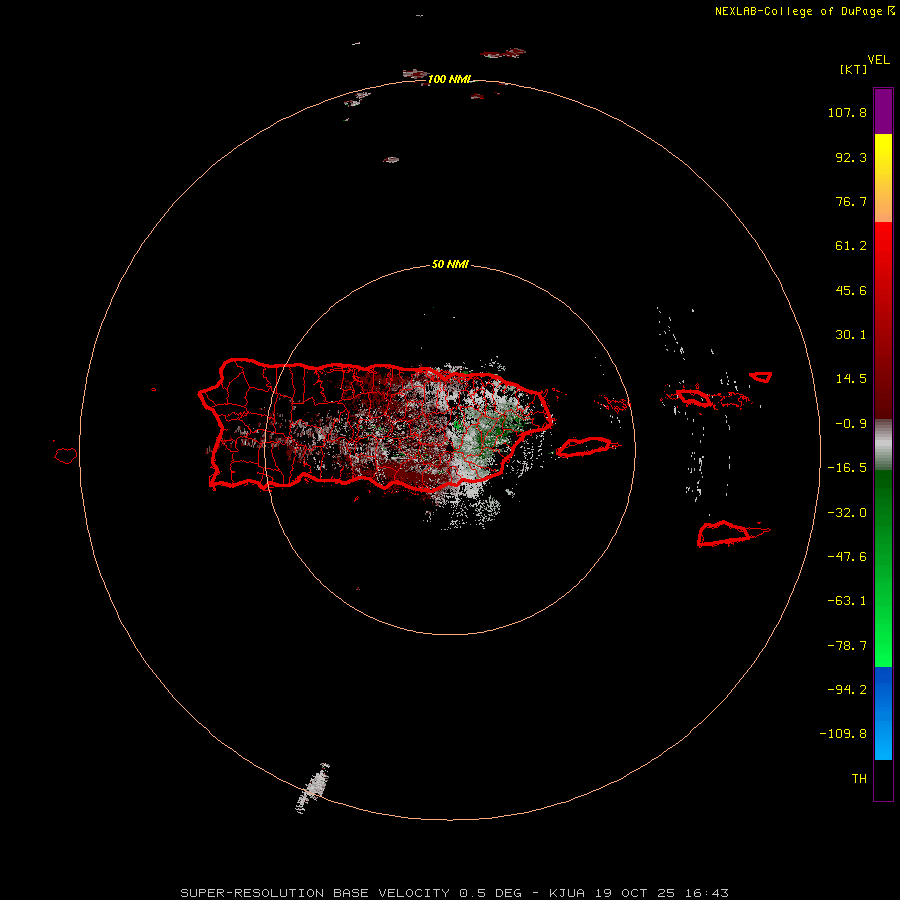Click the purple segment of color bar
This screenshot has height=900, width=900.
click(x=883, y=111)
